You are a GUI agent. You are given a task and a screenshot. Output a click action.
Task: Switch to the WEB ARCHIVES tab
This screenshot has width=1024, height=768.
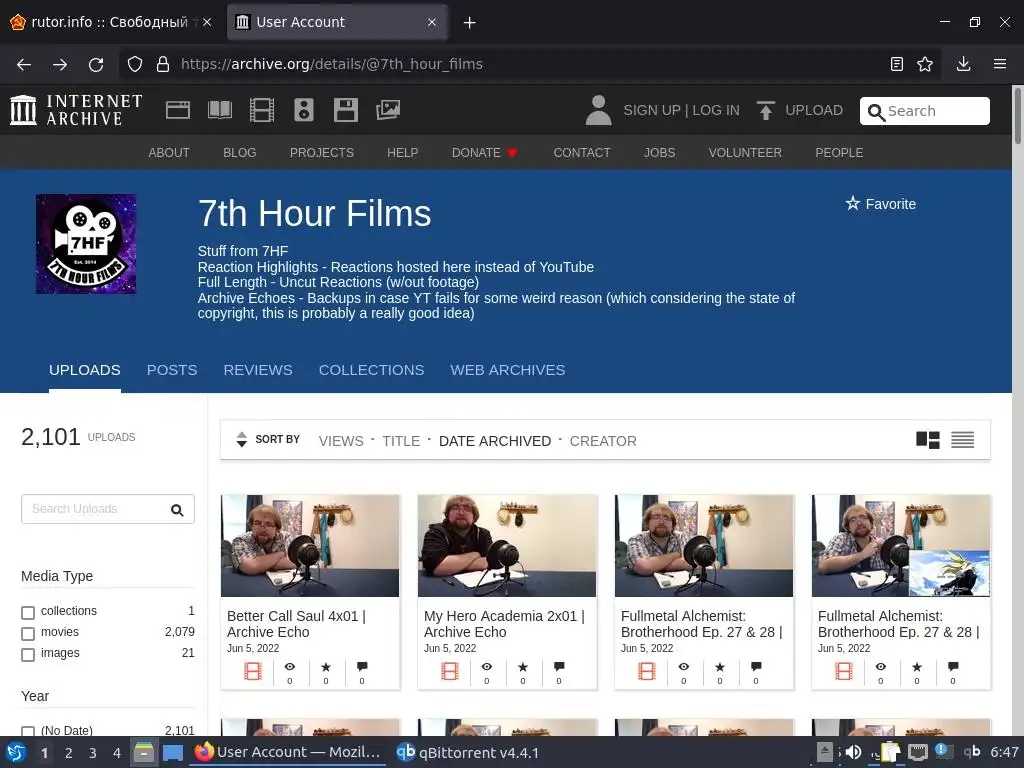[x=507, y=370]
